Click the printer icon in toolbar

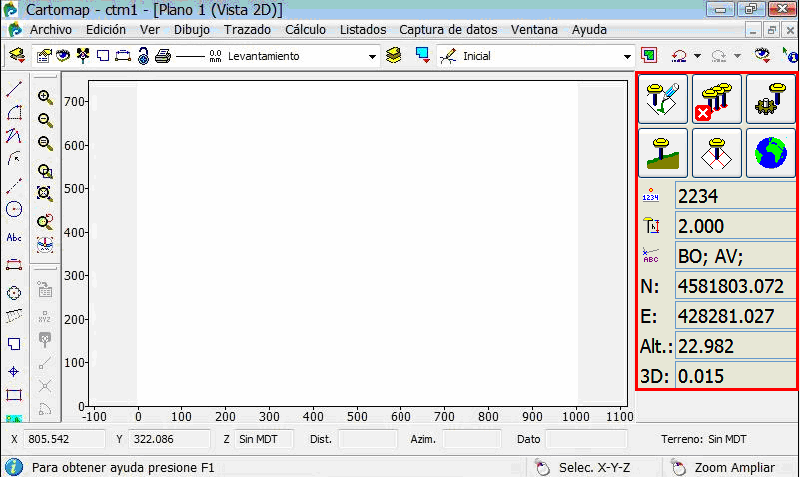163,56
